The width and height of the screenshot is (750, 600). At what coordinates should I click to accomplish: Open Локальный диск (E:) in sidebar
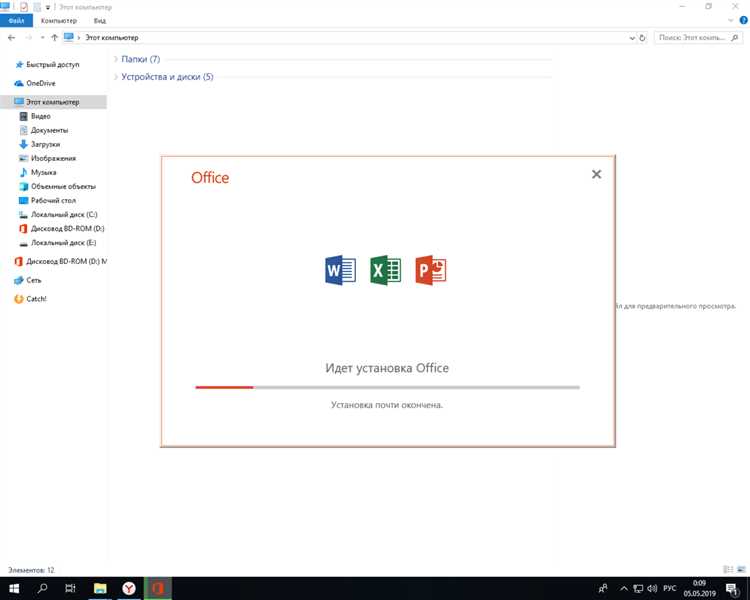(64, 243)
